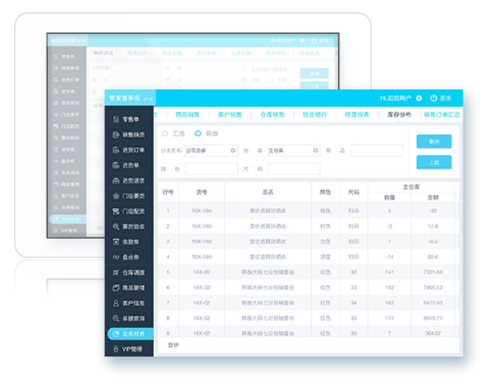Click the 品名 column header

pyautogui.click(x=268, y=192)
